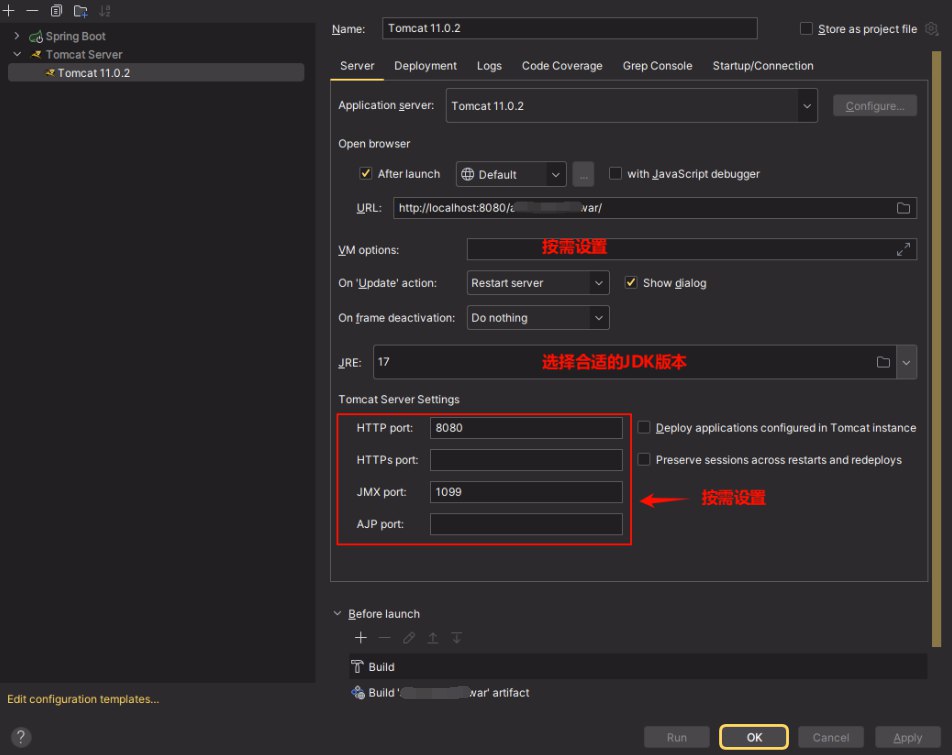Open the Application server dropdown

806,106
